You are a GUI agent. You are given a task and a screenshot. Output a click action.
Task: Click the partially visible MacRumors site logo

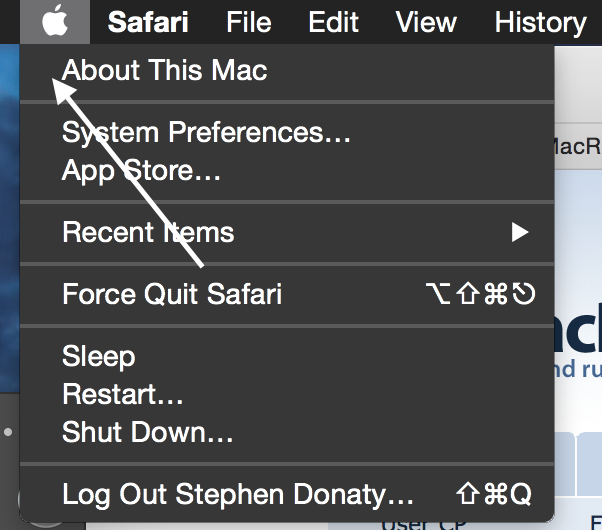click(578, 330)
